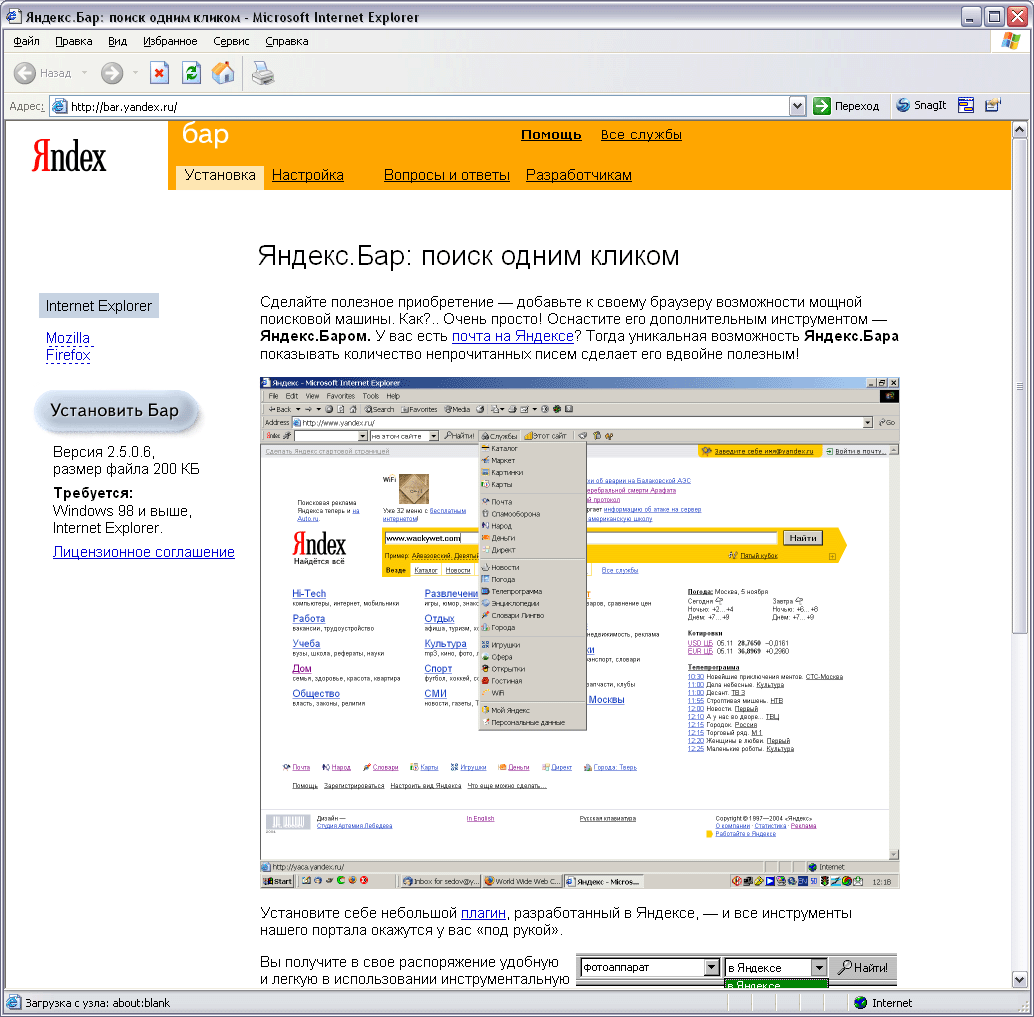
Task: Click SnagIt capture window icon
Action: pyautogui.click(x=966, y=106)
